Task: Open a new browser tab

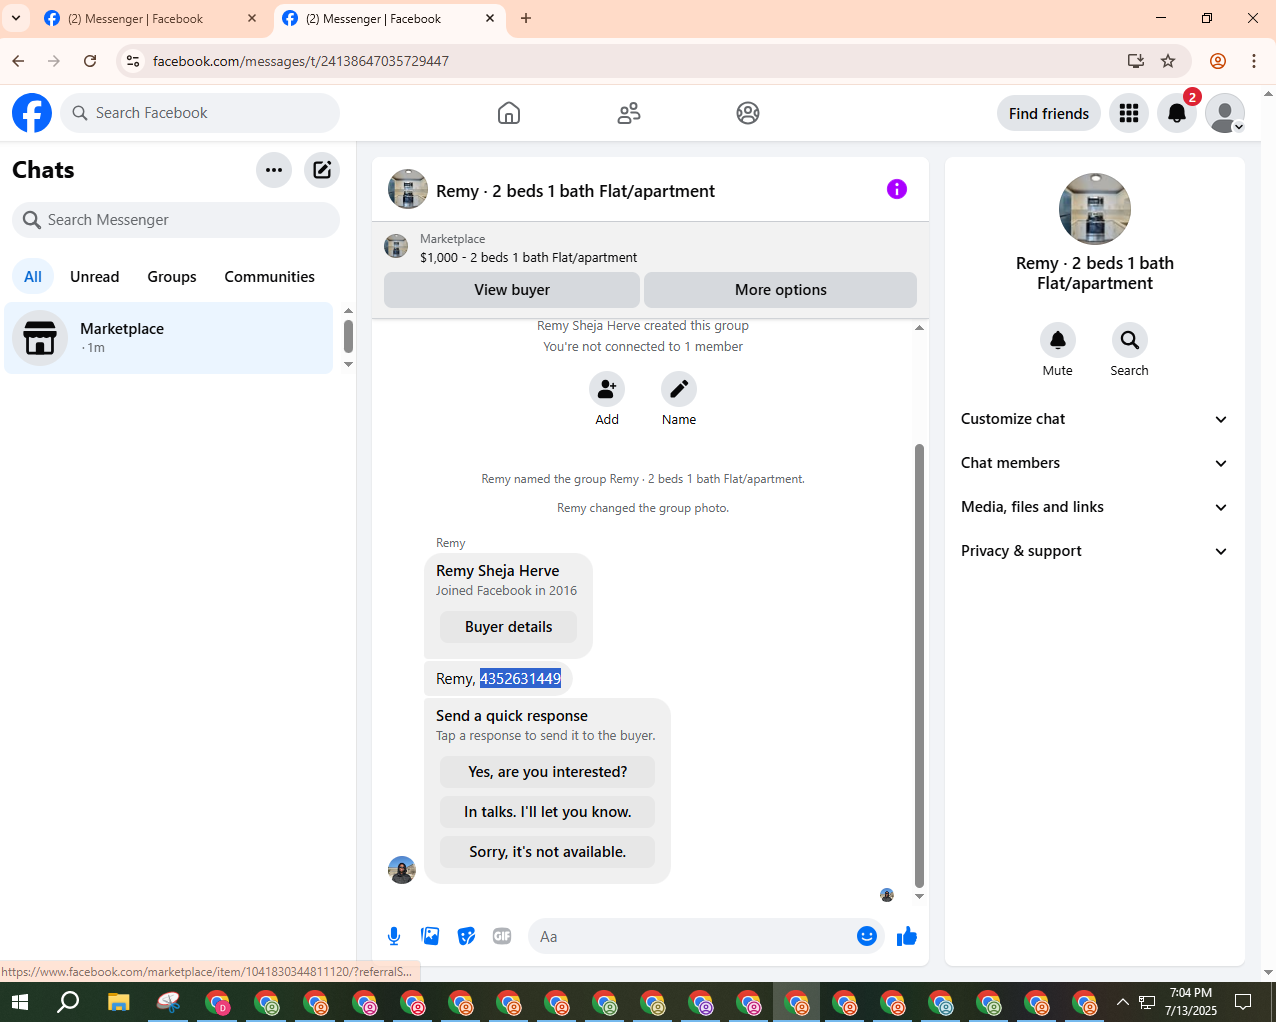Action: pyautogui.click(x=526, y=18)
